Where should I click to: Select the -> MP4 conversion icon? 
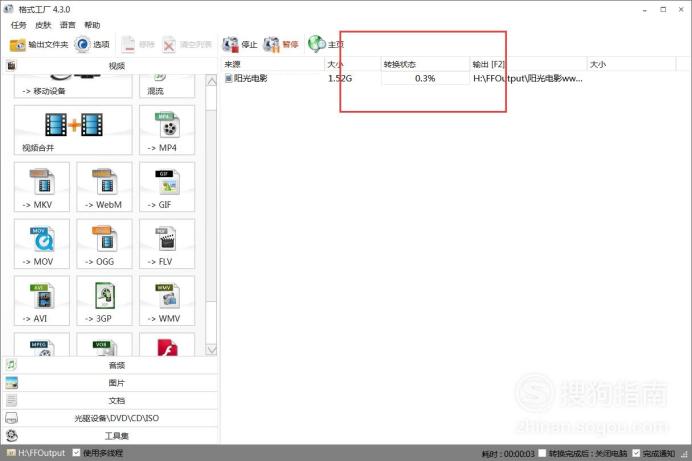click(x=167, y=130)
